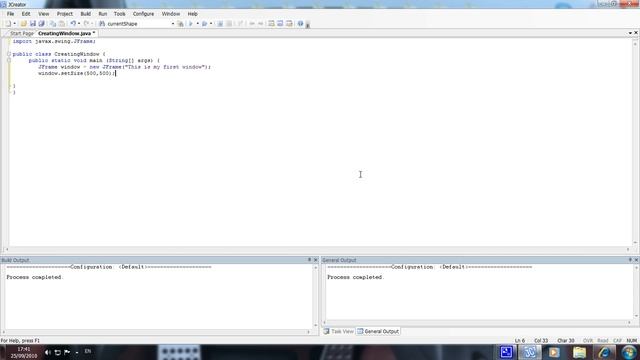640x360 pixels.
Task: Expand the Undo history dropdown arrow
Action: point(79,24)
